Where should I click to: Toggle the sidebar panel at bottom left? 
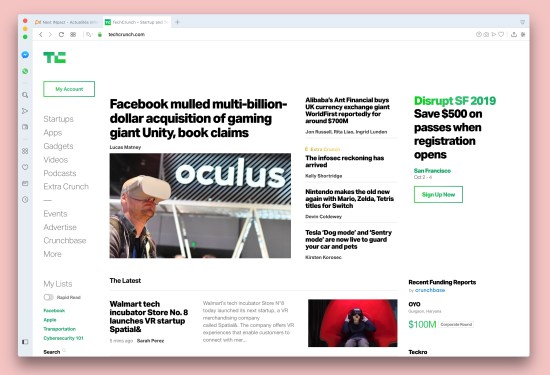(x=25, y=342)
